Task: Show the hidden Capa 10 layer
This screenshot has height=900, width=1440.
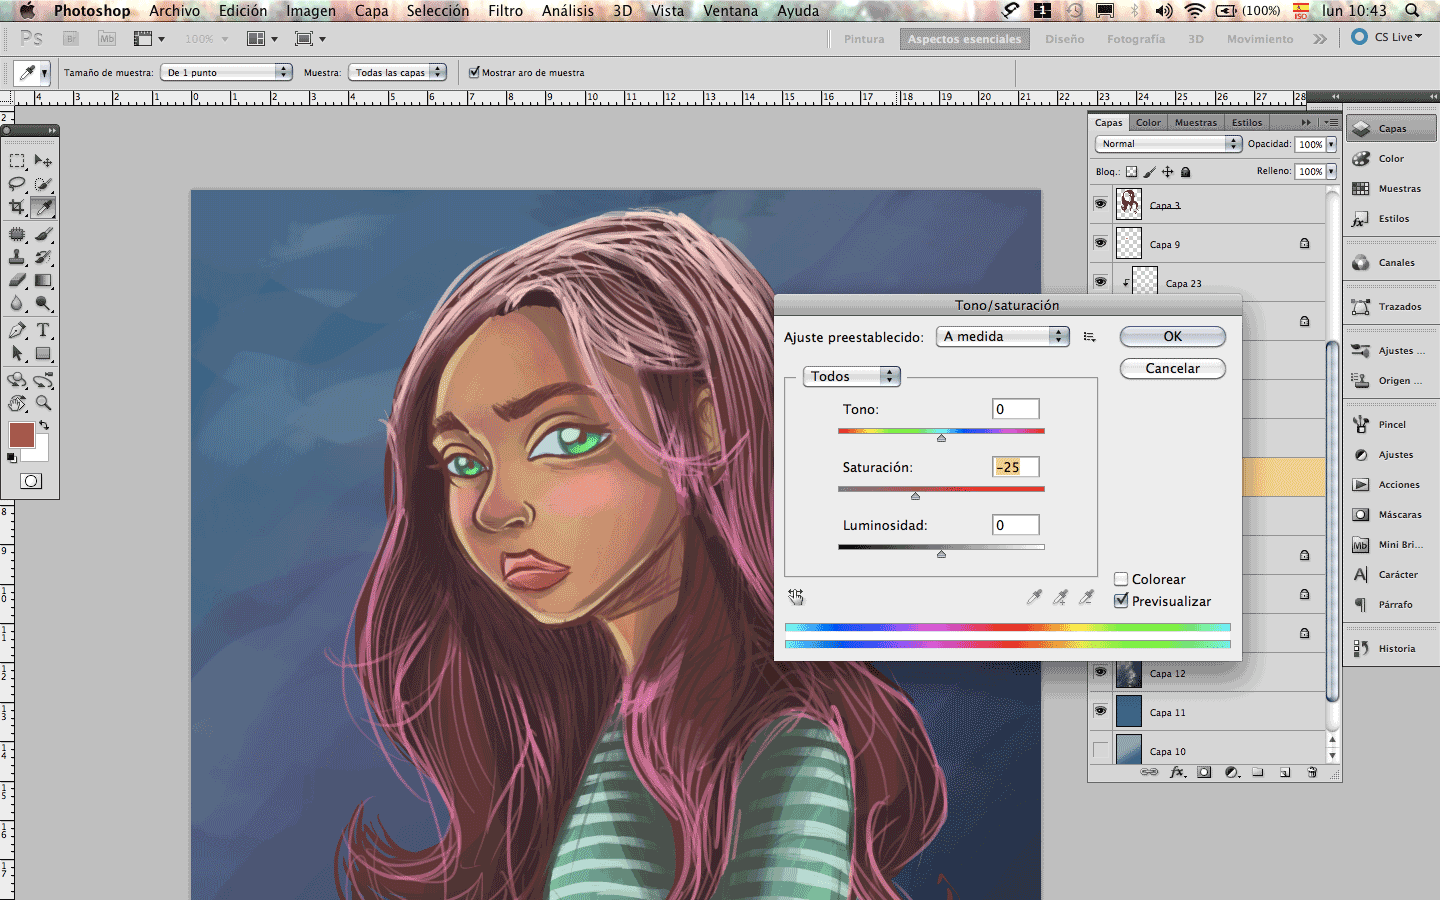Action: [x=1100, y=749]
